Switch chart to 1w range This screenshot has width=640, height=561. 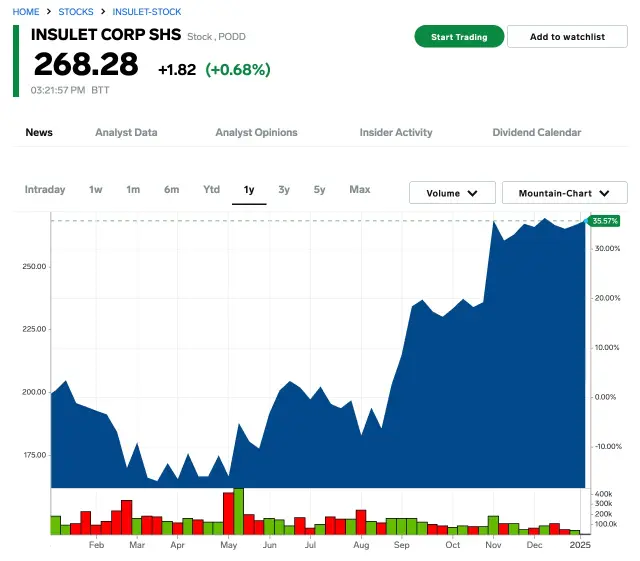coord(96,190)
